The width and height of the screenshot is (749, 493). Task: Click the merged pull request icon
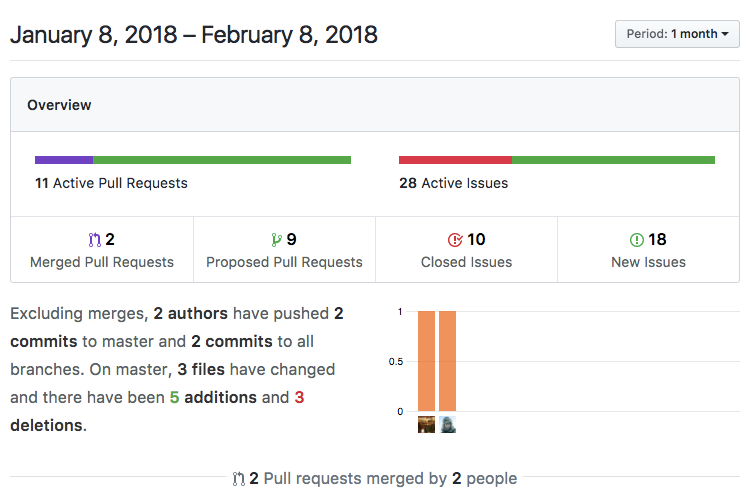tap(95, 240)
